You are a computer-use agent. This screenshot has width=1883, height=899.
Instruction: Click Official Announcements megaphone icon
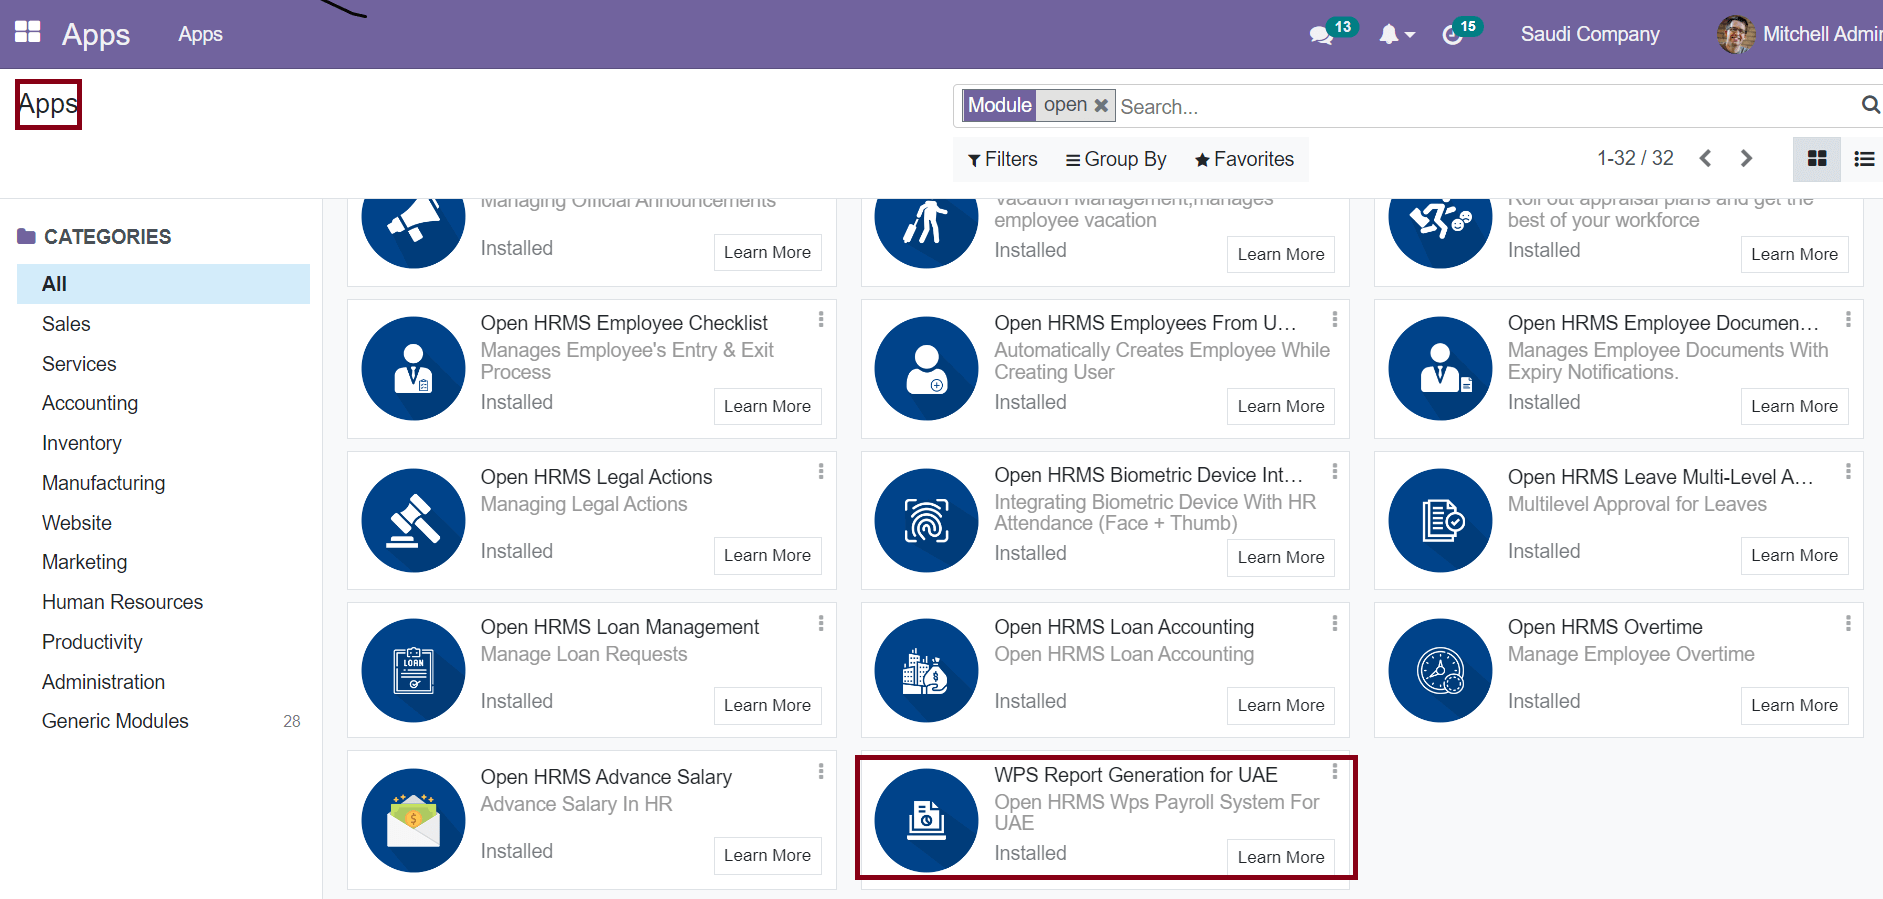pyautogui.click(x=413, y=233)
